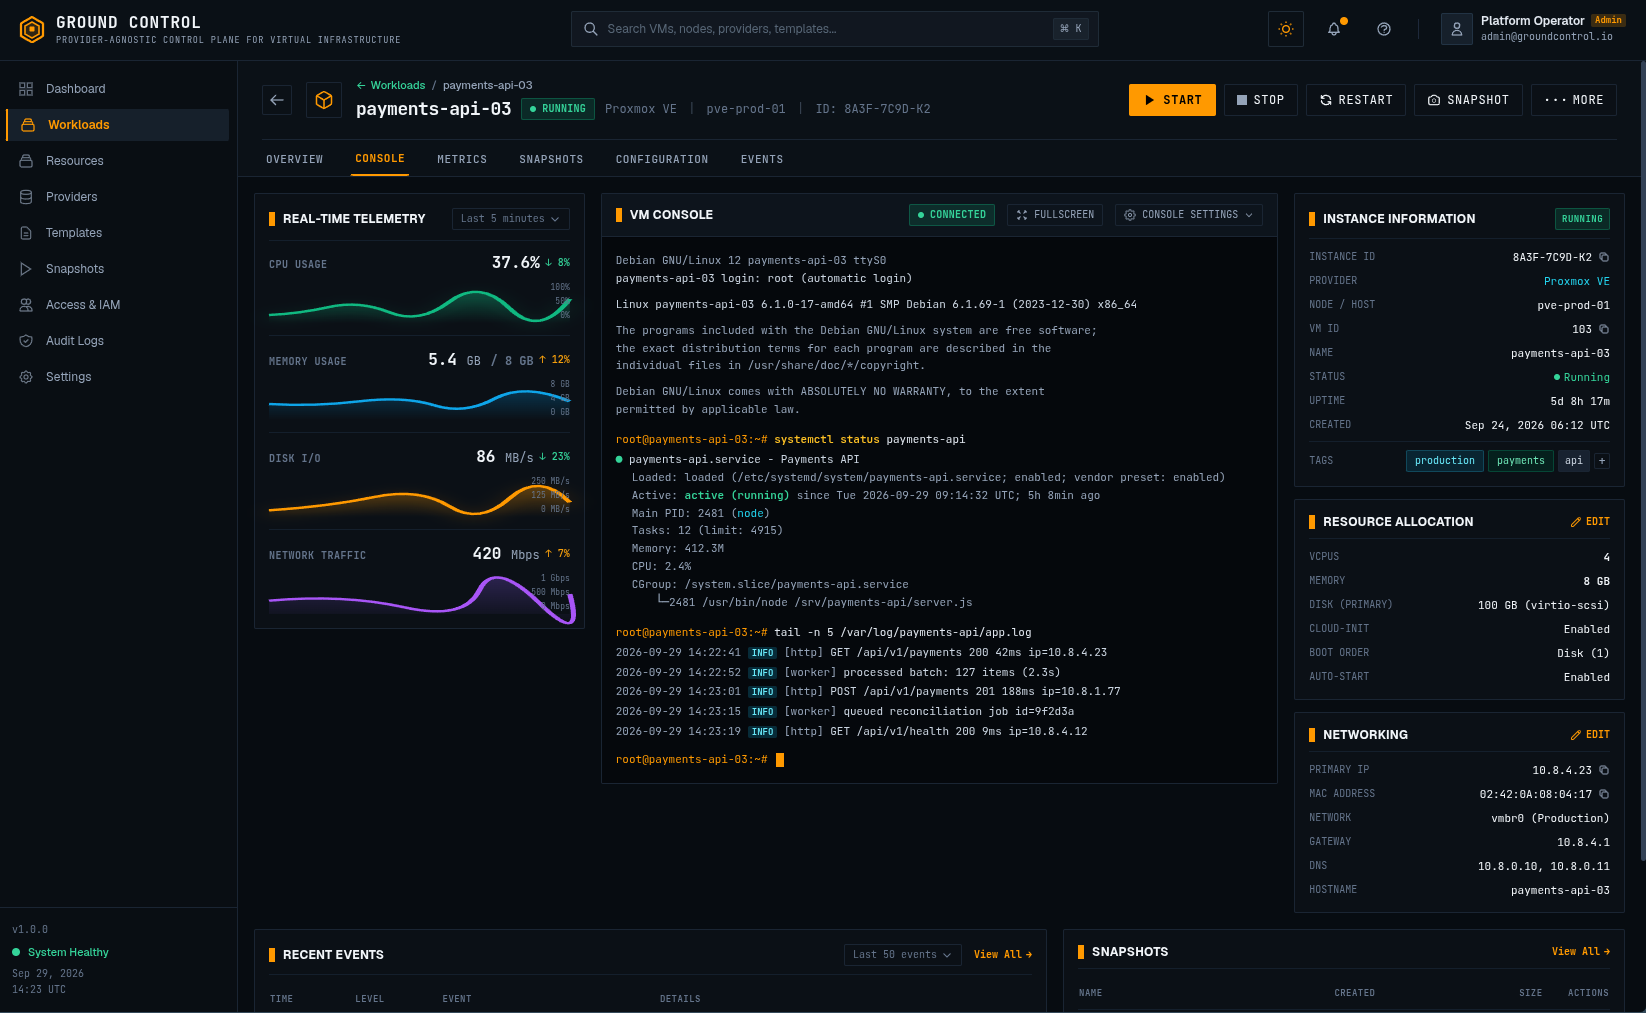Open Access & IAM in the sidebar
1646x1013 pixels.
(118, 305)
